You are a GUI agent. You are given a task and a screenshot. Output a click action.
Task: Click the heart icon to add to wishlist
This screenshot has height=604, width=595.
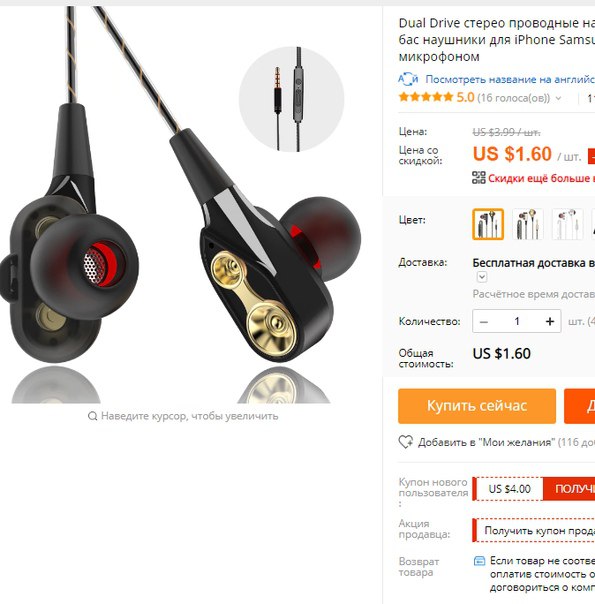click(x=406, y=442)
